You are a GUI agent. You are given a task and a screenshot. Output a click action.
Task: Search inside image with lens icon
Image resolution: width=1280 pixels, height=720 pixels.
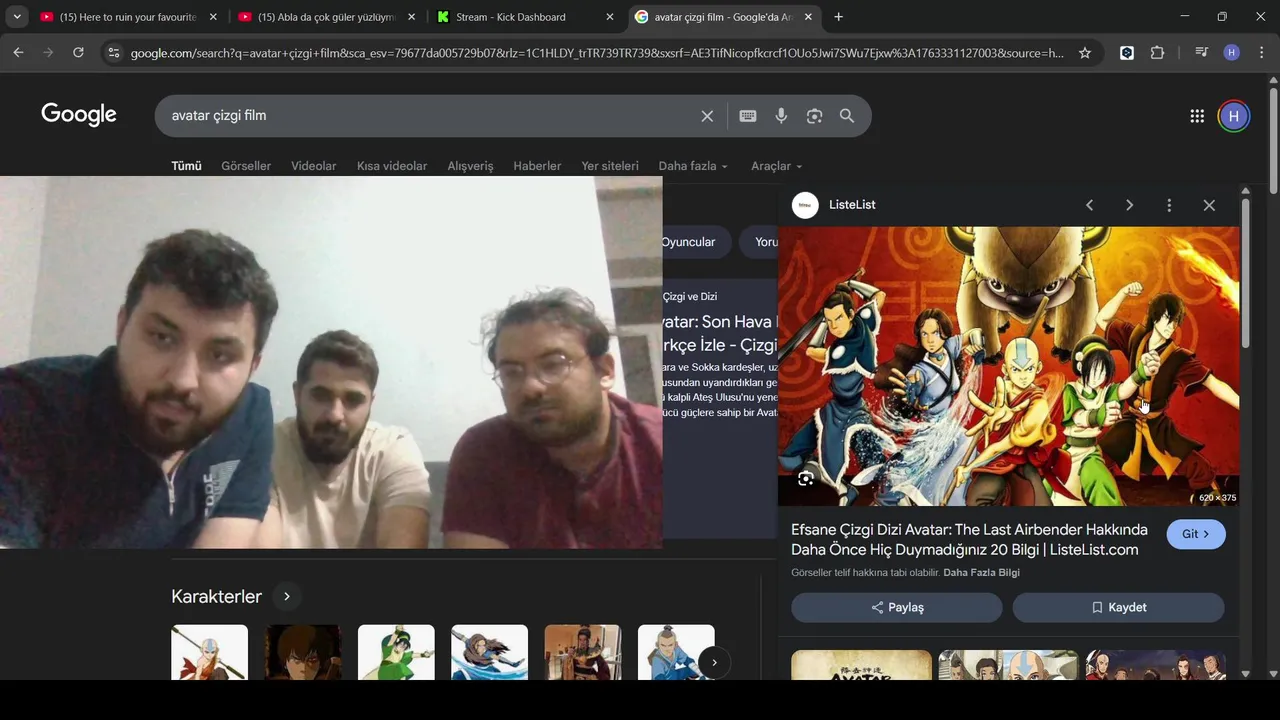click(806, 479)
